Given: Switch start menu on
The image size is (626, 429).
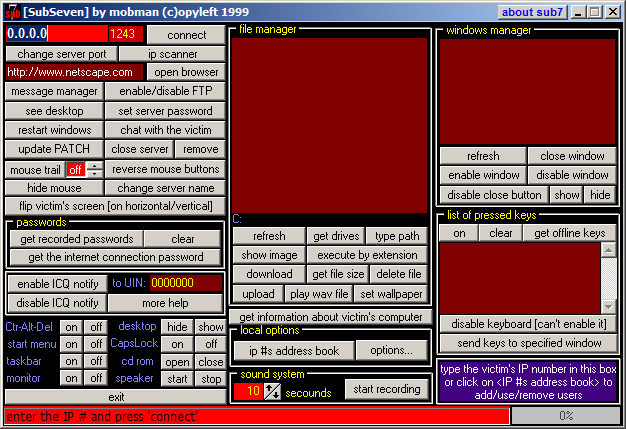Looking at the screenshot, I should click(70, 345).
